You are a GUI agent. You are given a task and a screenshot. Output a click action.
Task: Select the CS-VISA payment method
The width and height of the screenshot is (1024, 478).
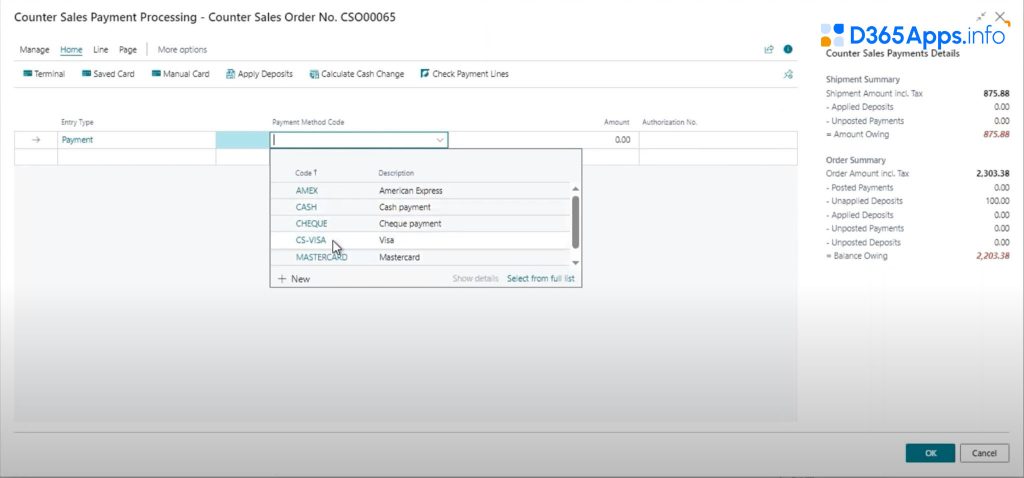click(x=311, y=241)
